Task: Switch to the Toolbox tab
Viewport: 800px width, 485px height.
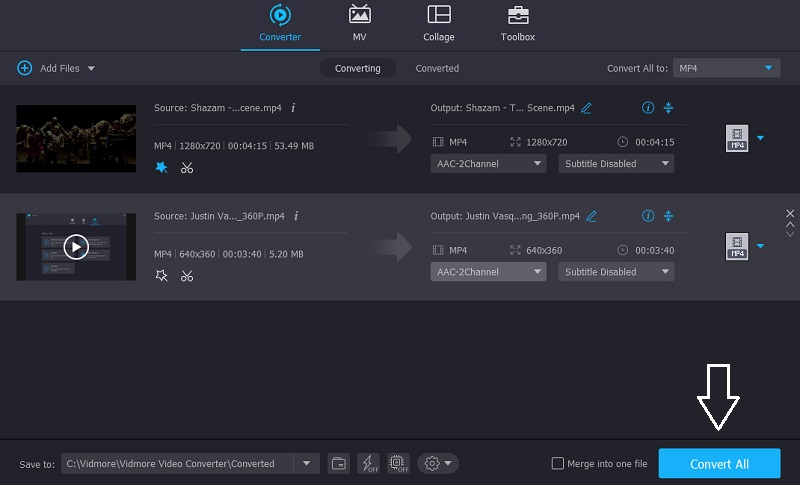Action: click(x=517, y=25)
